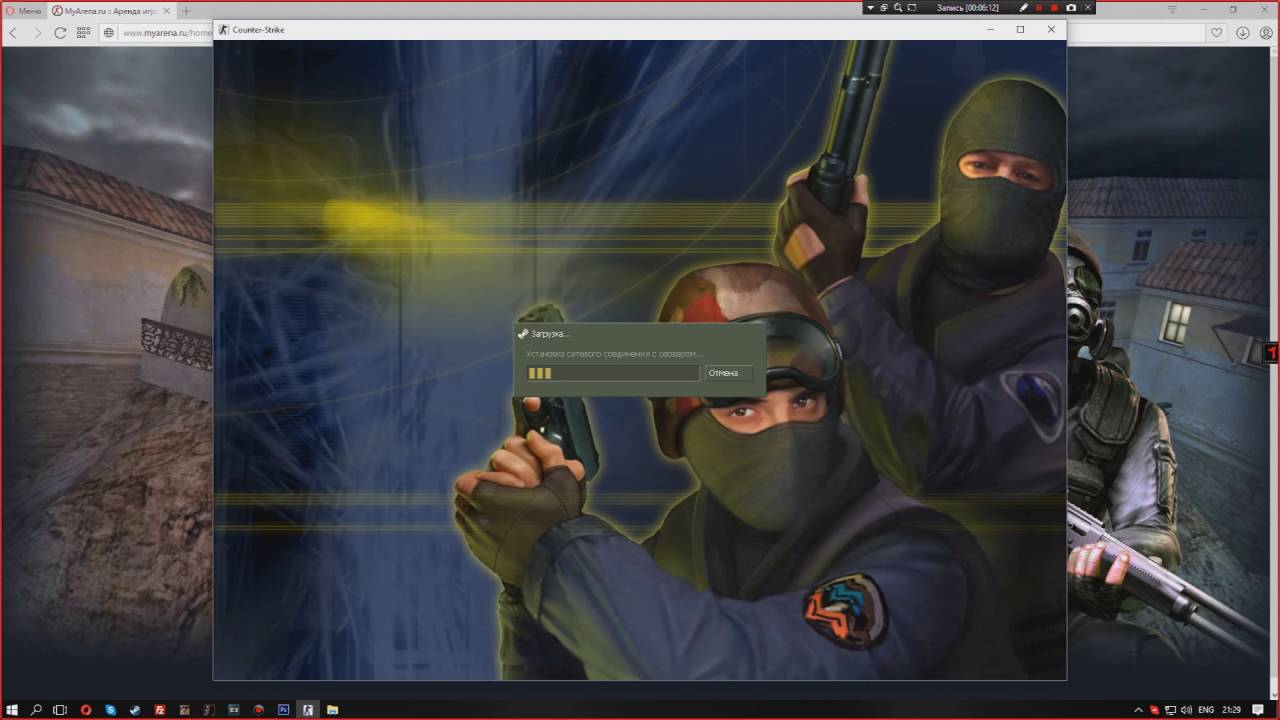Open FileZilla from the taskbar
This screenshot has width=1280, height=720.
pyautogui.click(x=160, y=710)
